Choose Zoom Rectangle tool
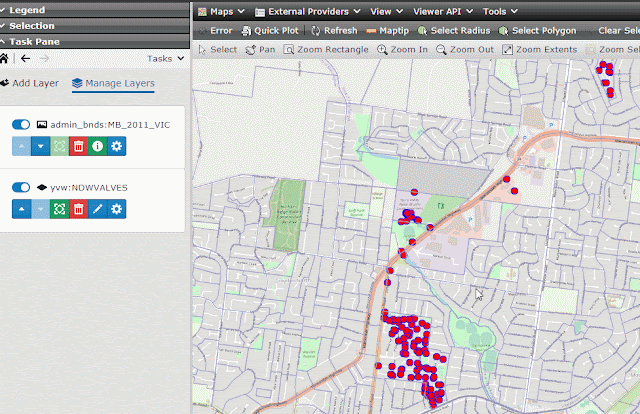This screenshot has width=640, height=414. click(326, 50)
